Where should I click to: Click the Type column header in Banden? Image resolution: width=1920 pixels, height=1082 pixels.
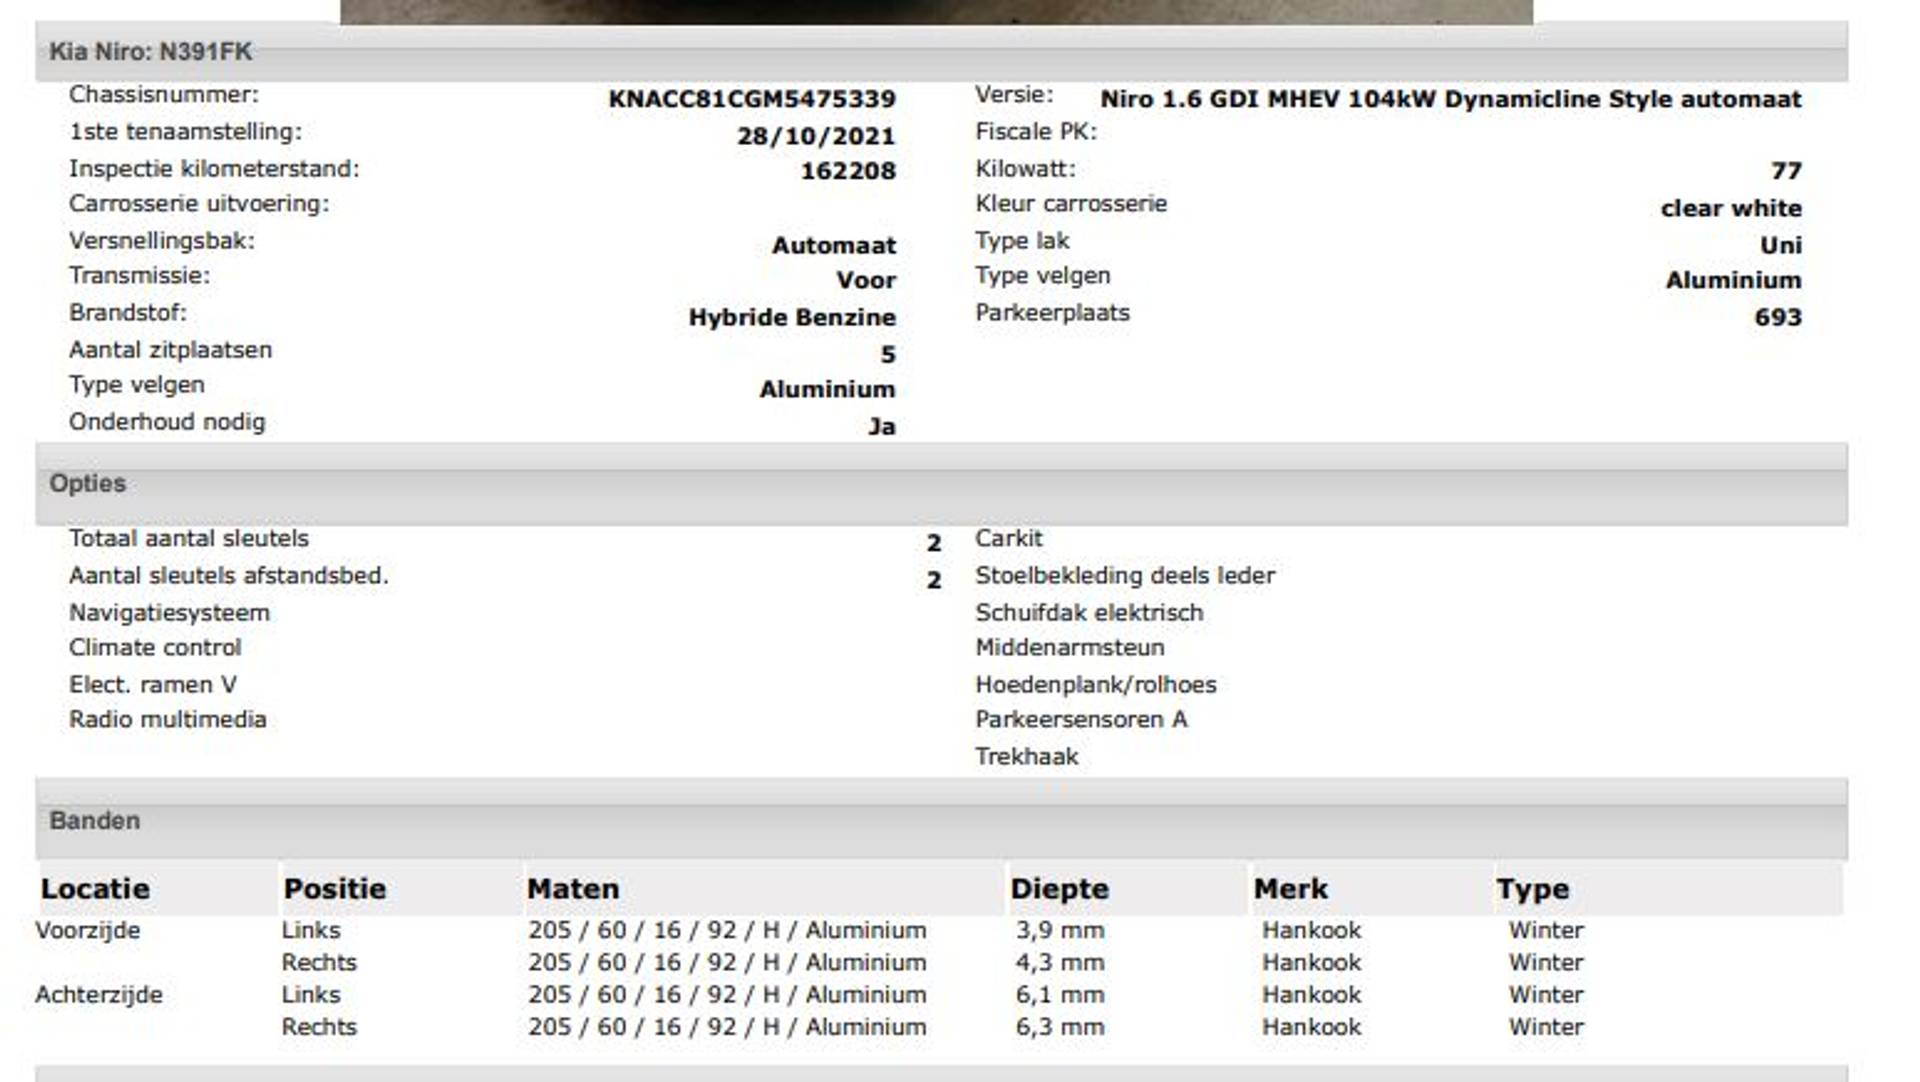coord(1532,889)
